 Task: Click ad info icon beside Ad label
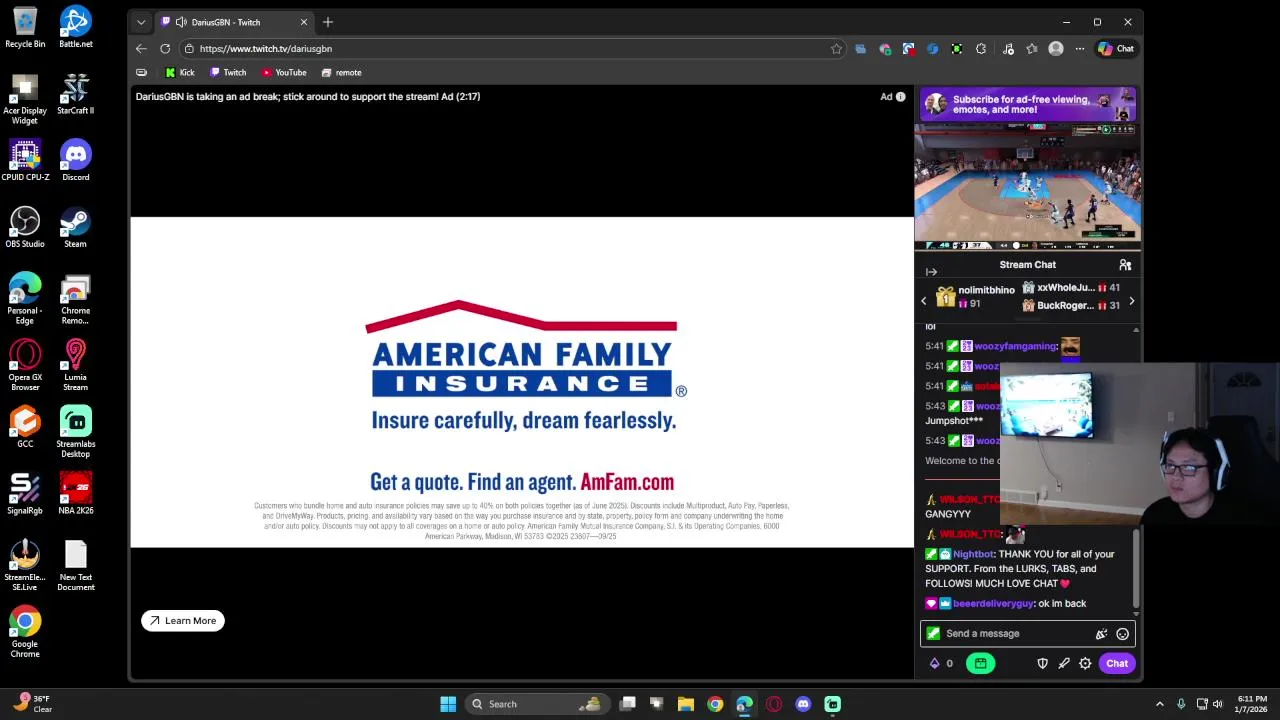pos(900,97)
